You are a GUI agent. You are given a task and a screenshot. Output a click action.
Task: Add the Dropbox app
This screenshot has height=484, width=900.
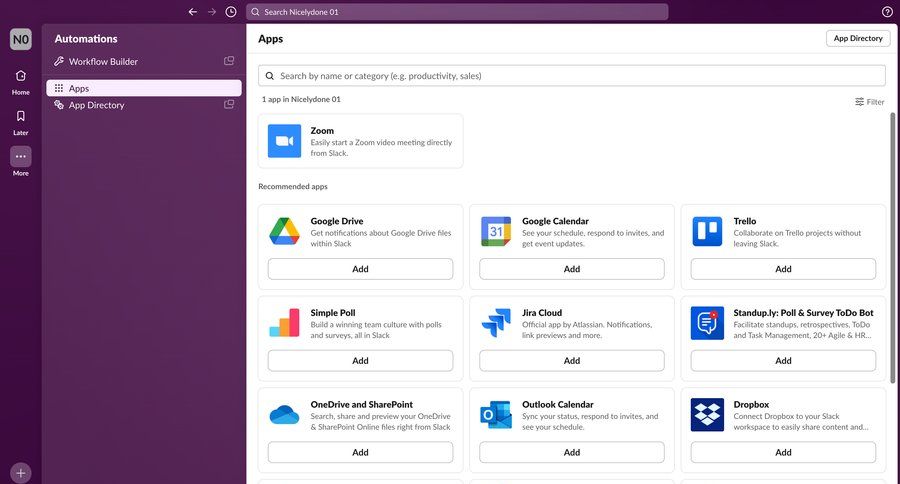[x=783, y=452]
